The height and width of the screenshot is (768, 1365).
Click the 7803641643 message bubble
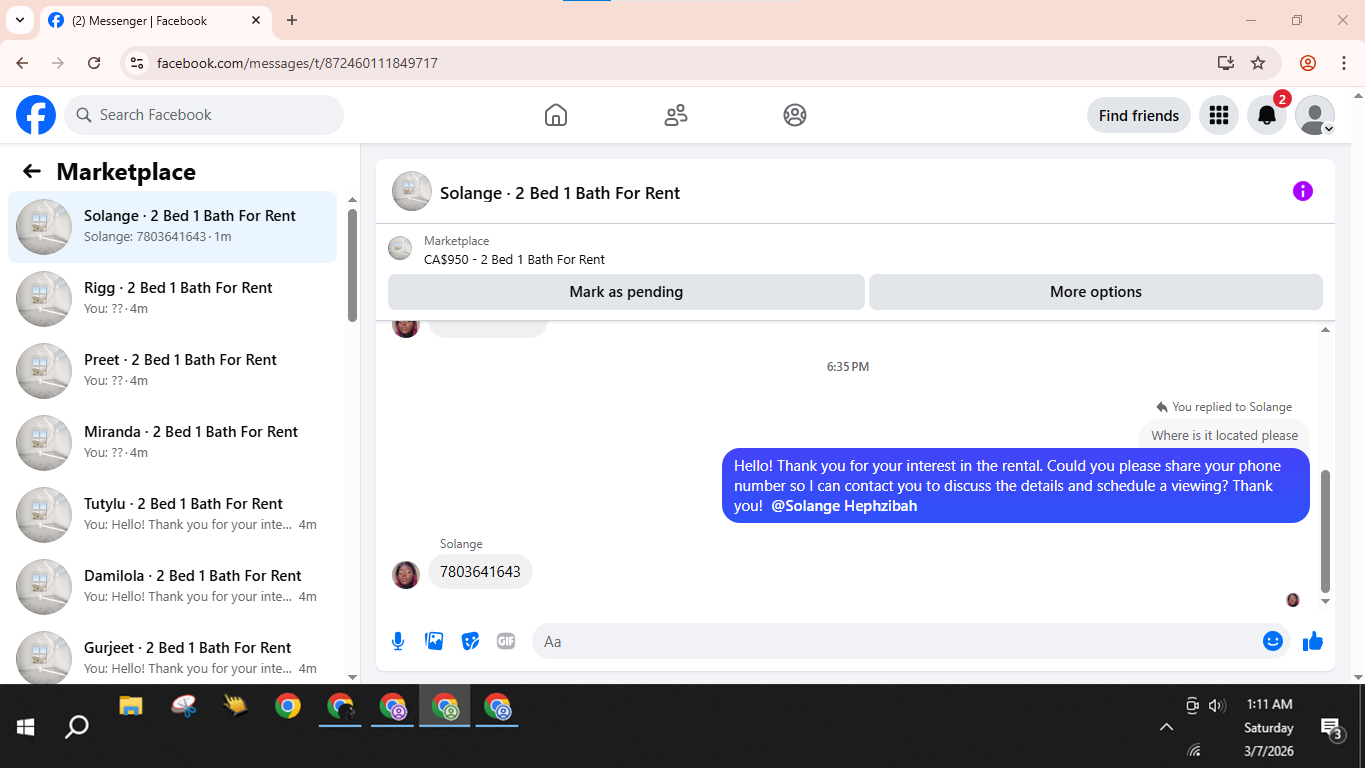coord(480,572)
